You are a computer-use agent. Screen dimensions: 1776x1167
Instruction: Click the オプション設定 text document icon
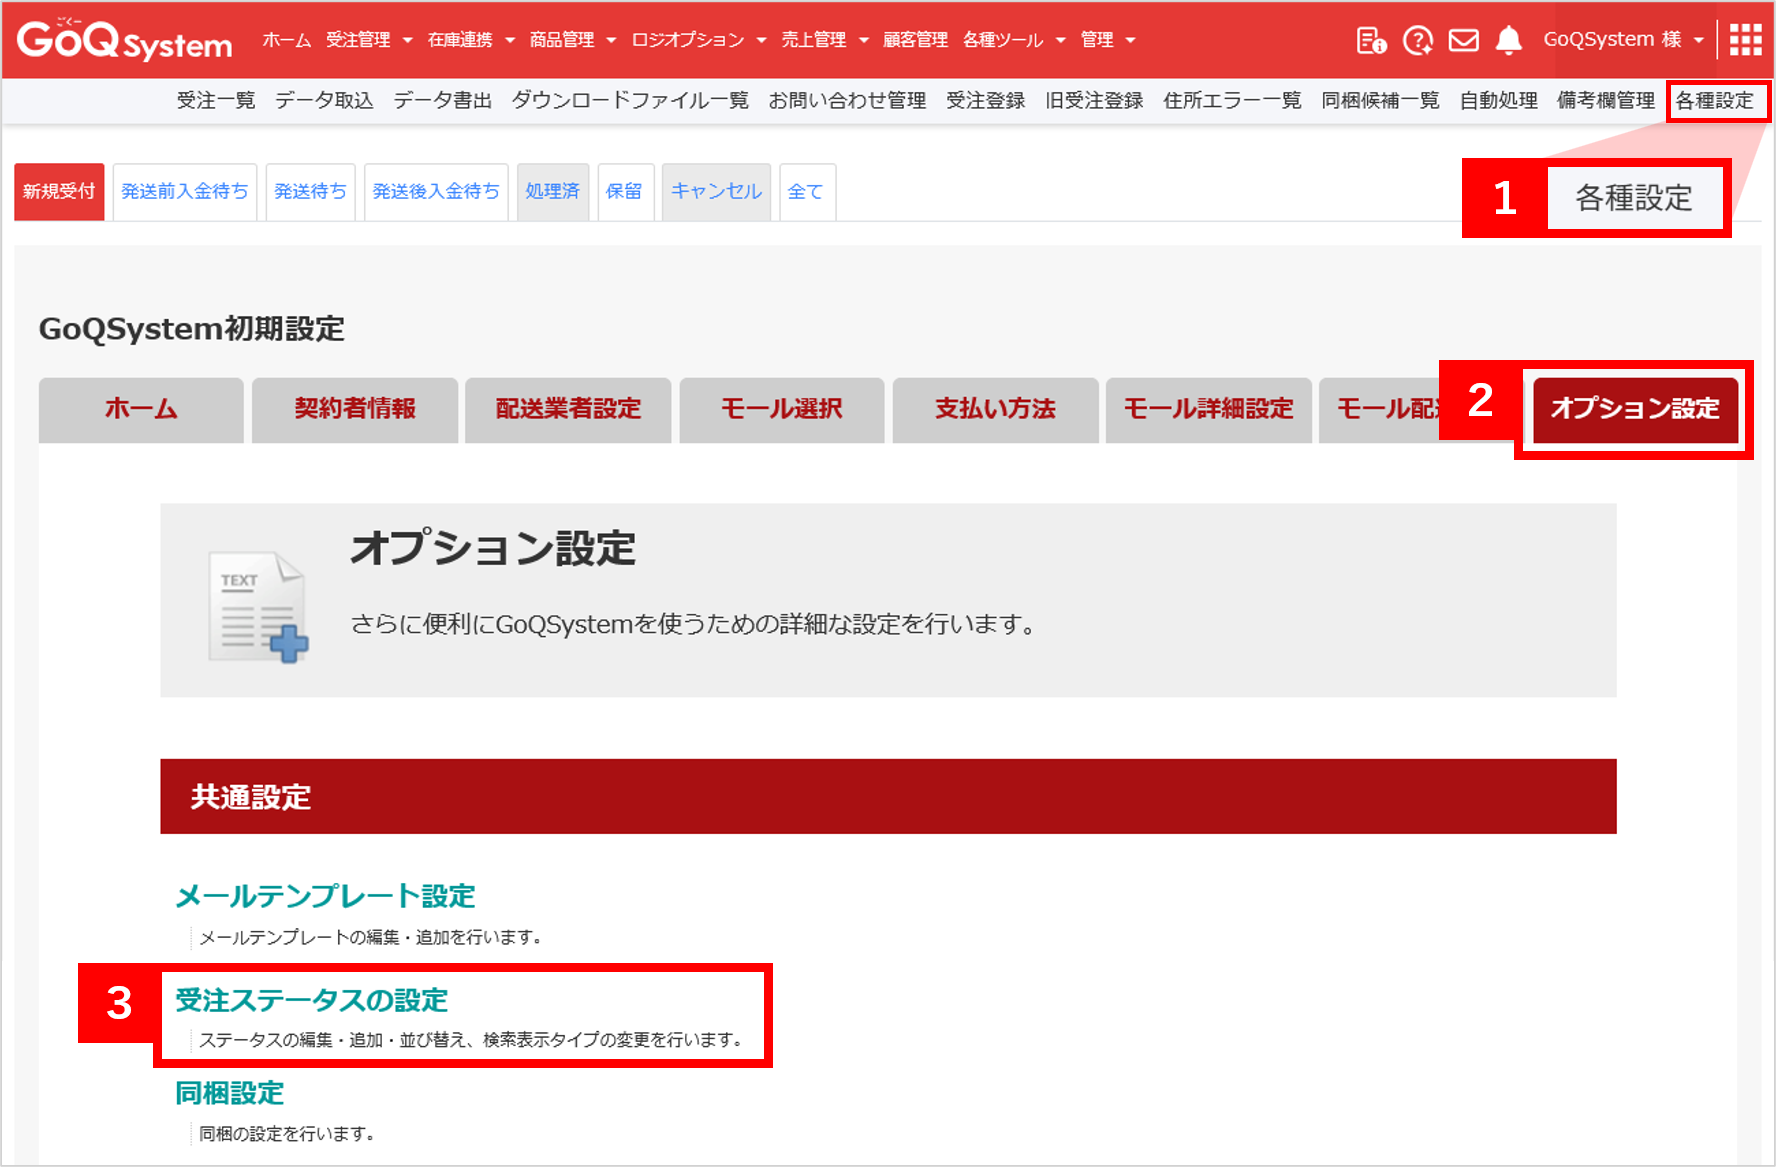click(x=258, y=606)
